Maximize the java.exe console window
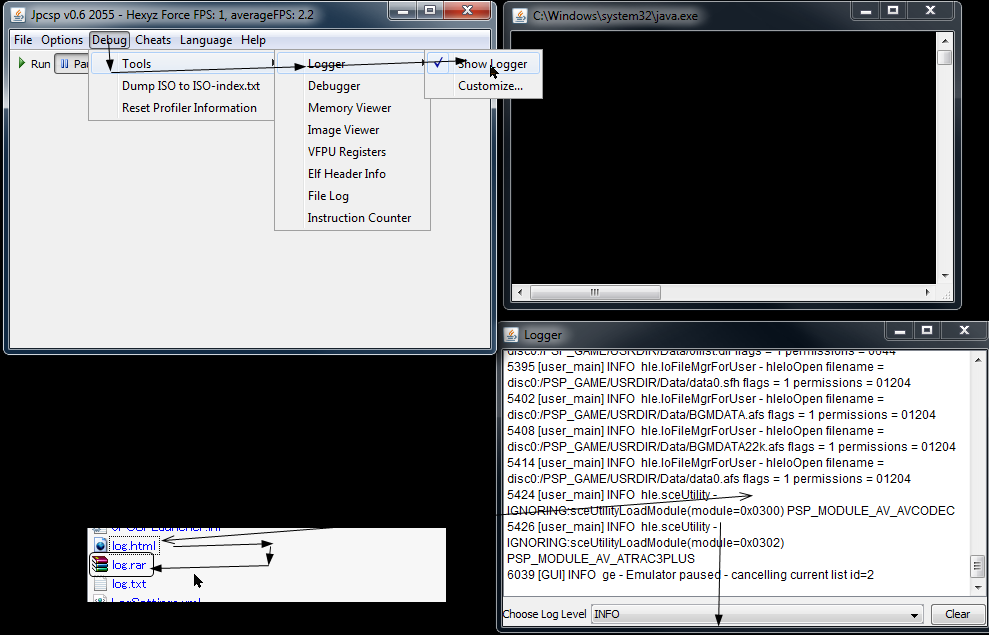 pos(893,11)
